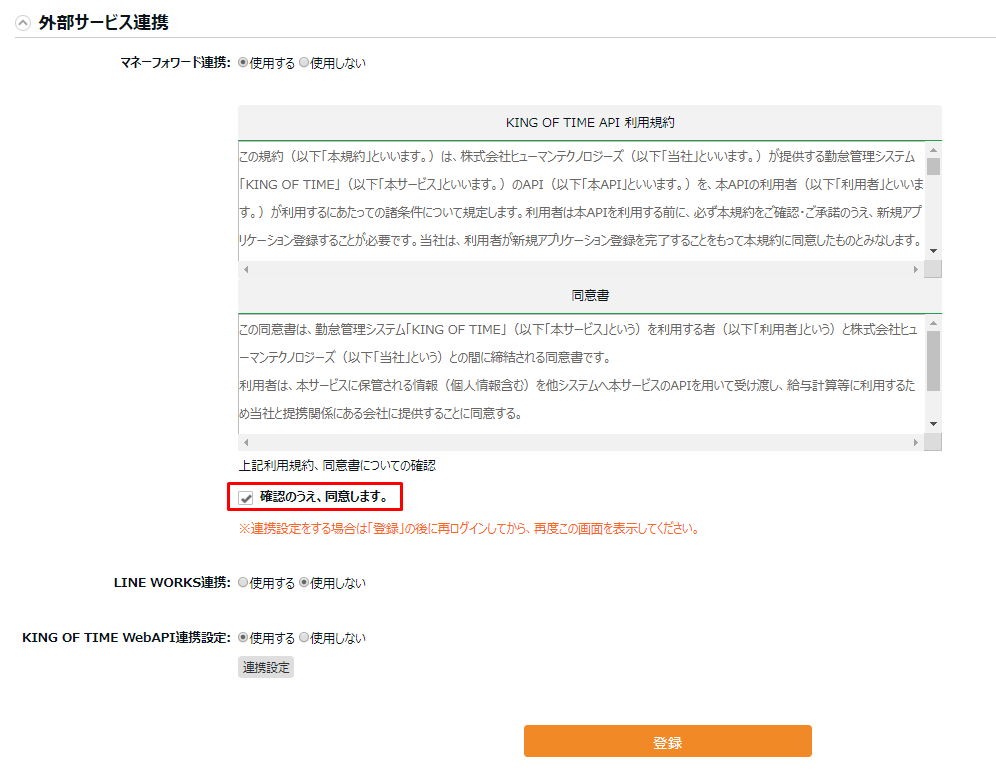The image size is (996, 775).
Task: Click the 外部サービス連携 section title
Action: (x=104, y=23)
